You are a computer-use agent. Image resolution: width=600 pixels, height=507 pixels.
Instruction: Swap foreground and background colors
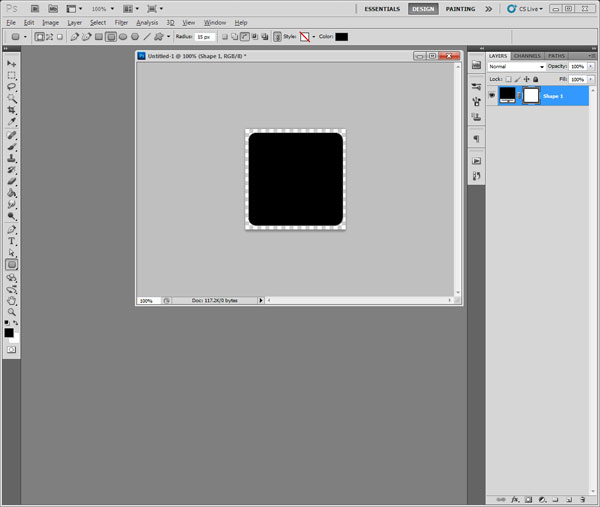tap(16, 323)
